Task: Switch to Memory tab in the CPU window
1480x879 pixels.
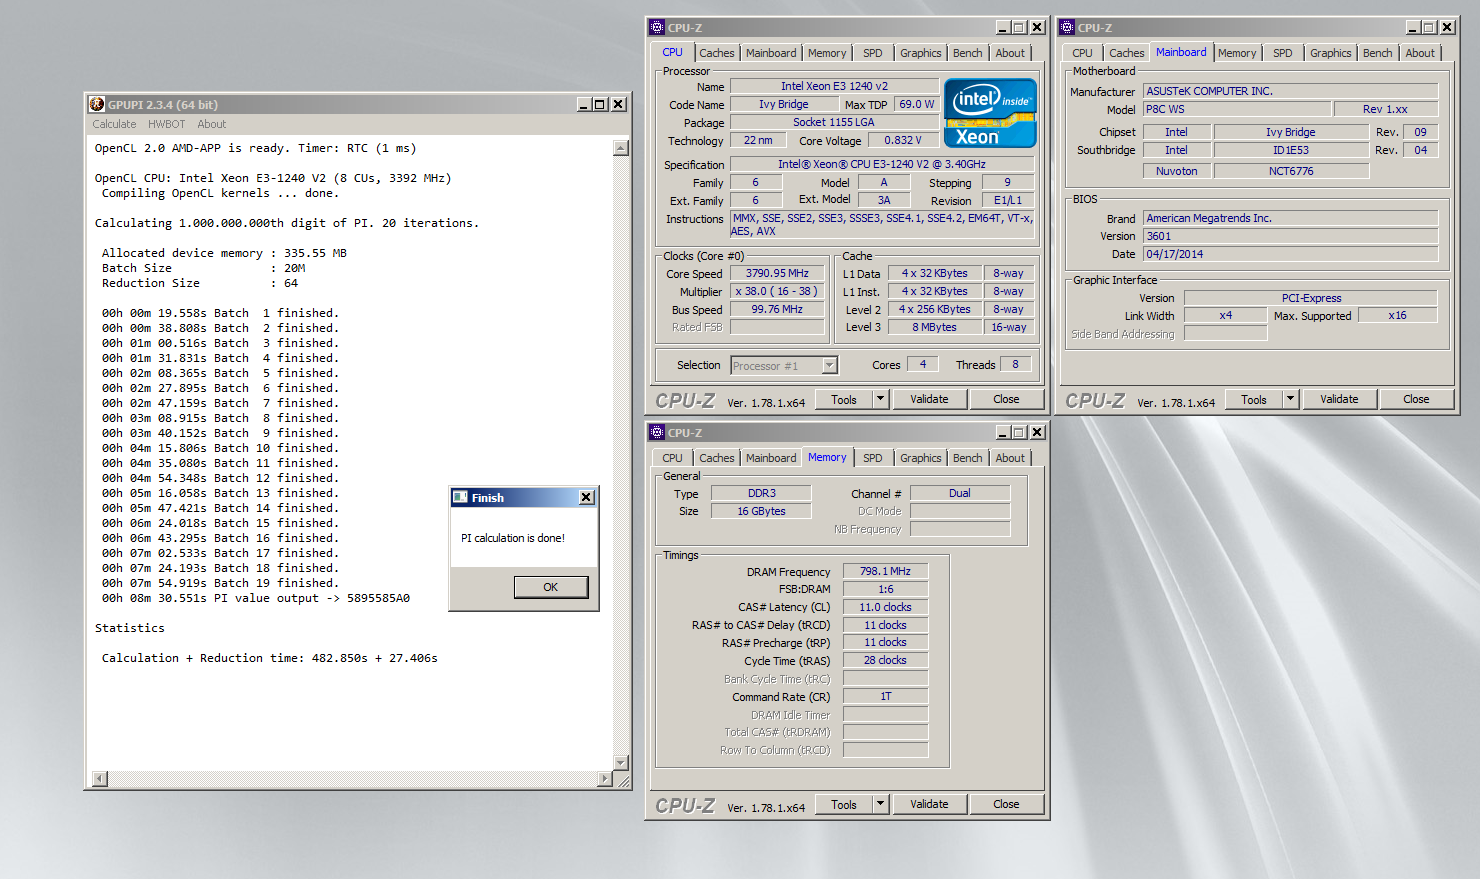Action: pos(827,53)
